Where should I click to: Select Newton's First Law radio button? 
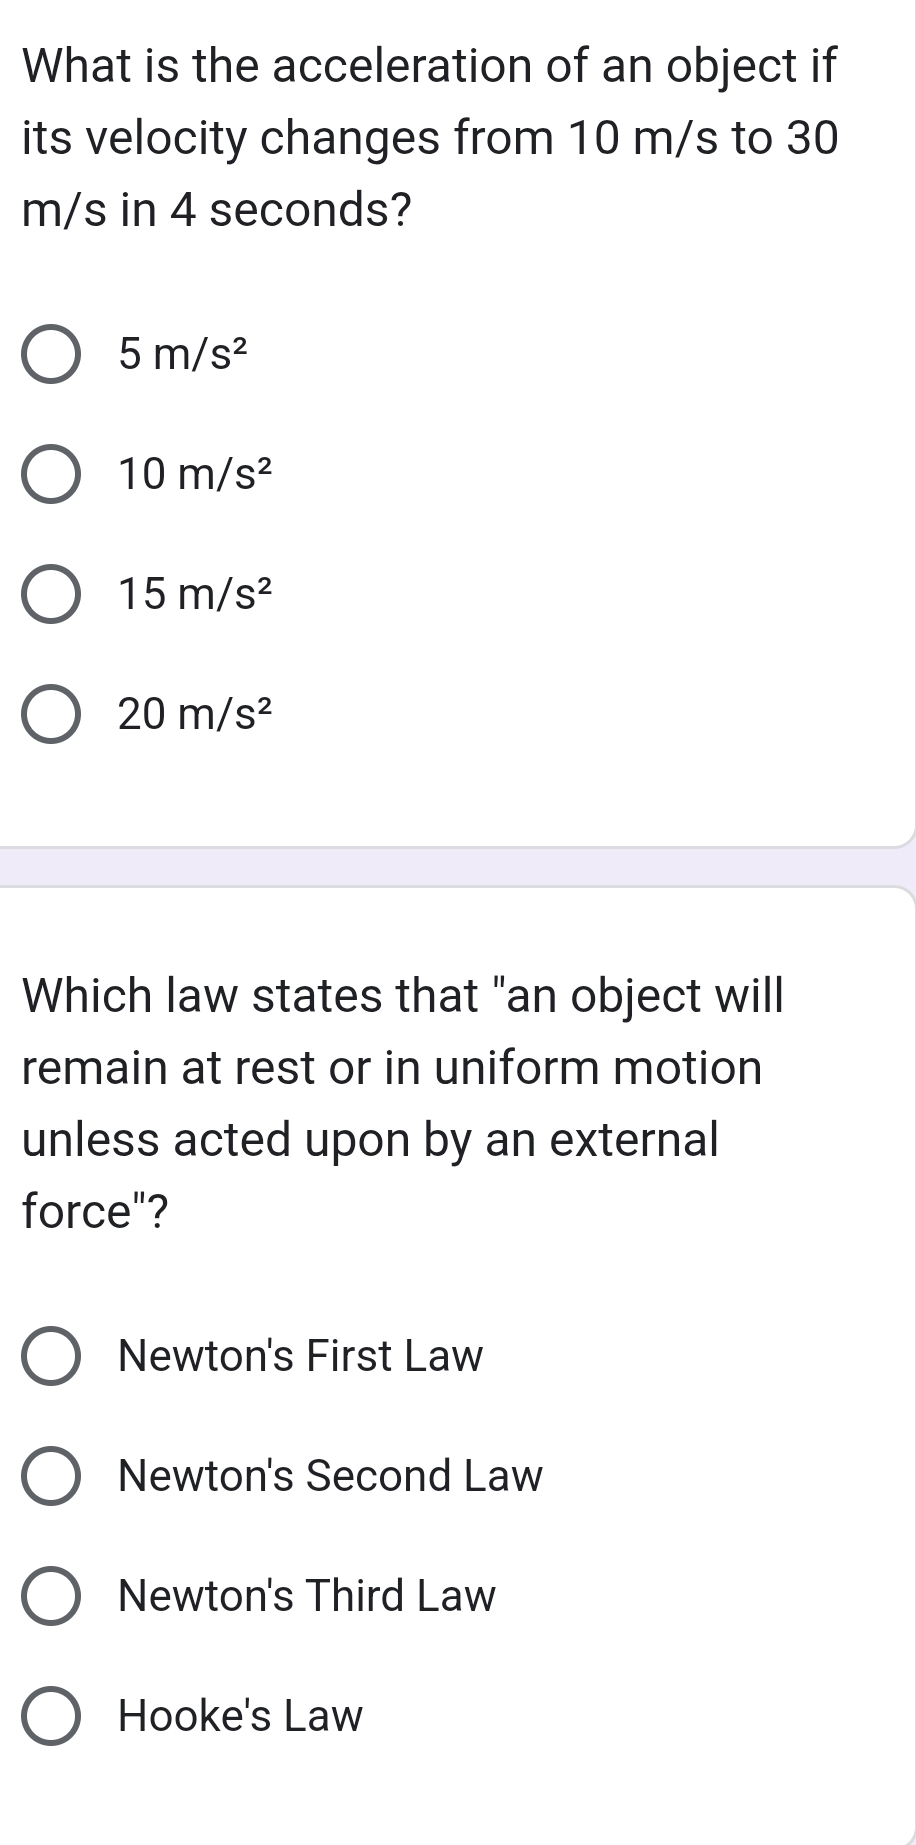point(50,1356)
